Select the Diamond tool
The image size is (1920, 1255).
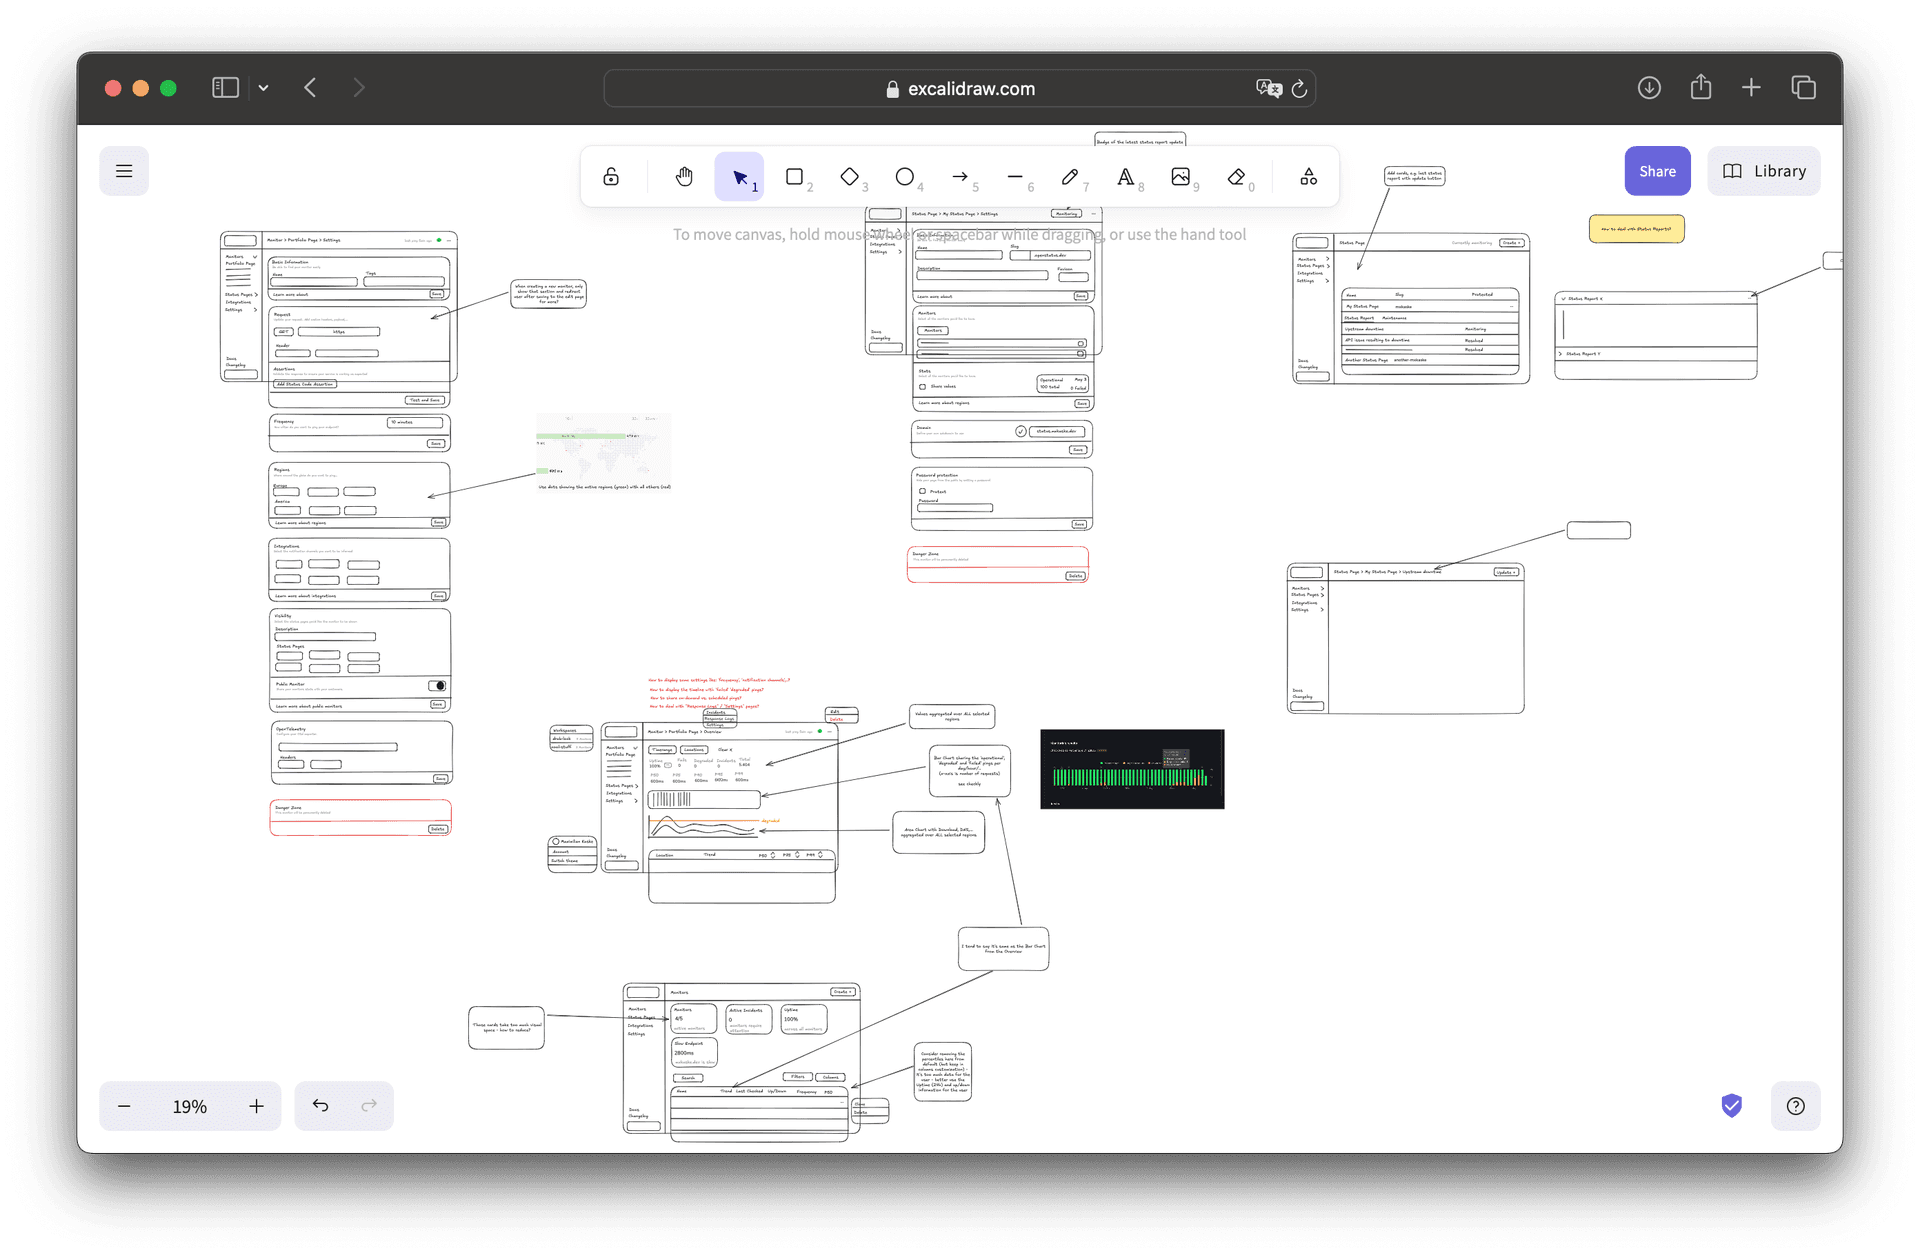click(851, 176)
